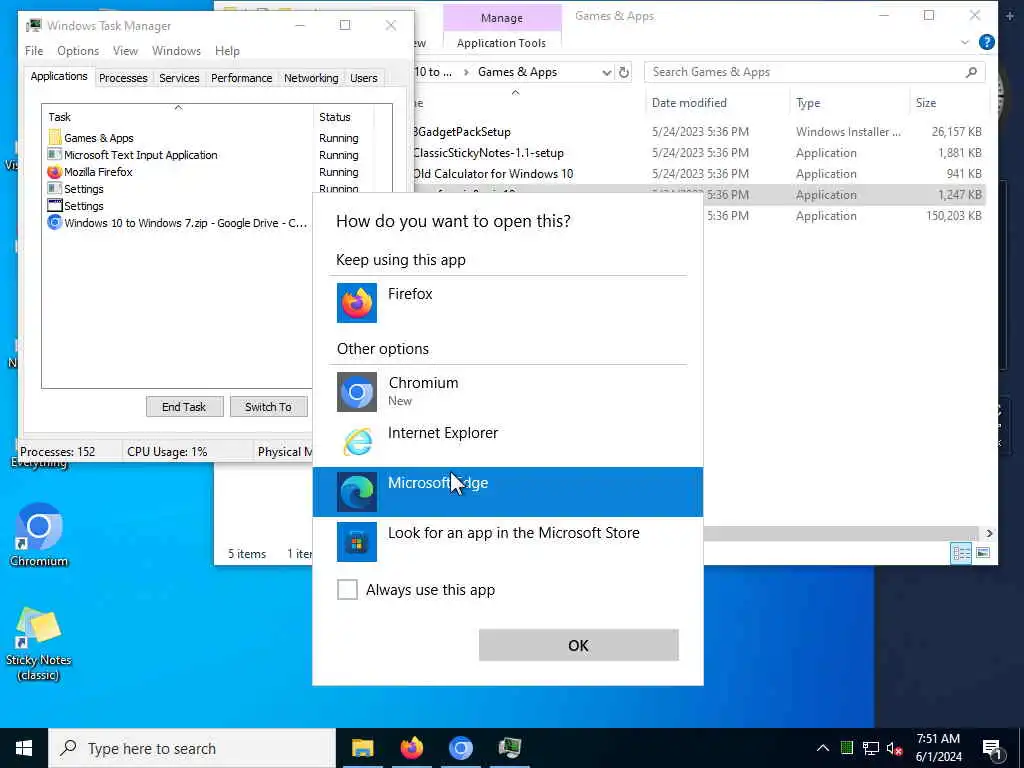The height and width of the screenshot is (768, 1024).
Task: Click the search magnifier icon in Explorer
Action: (971, 72)
